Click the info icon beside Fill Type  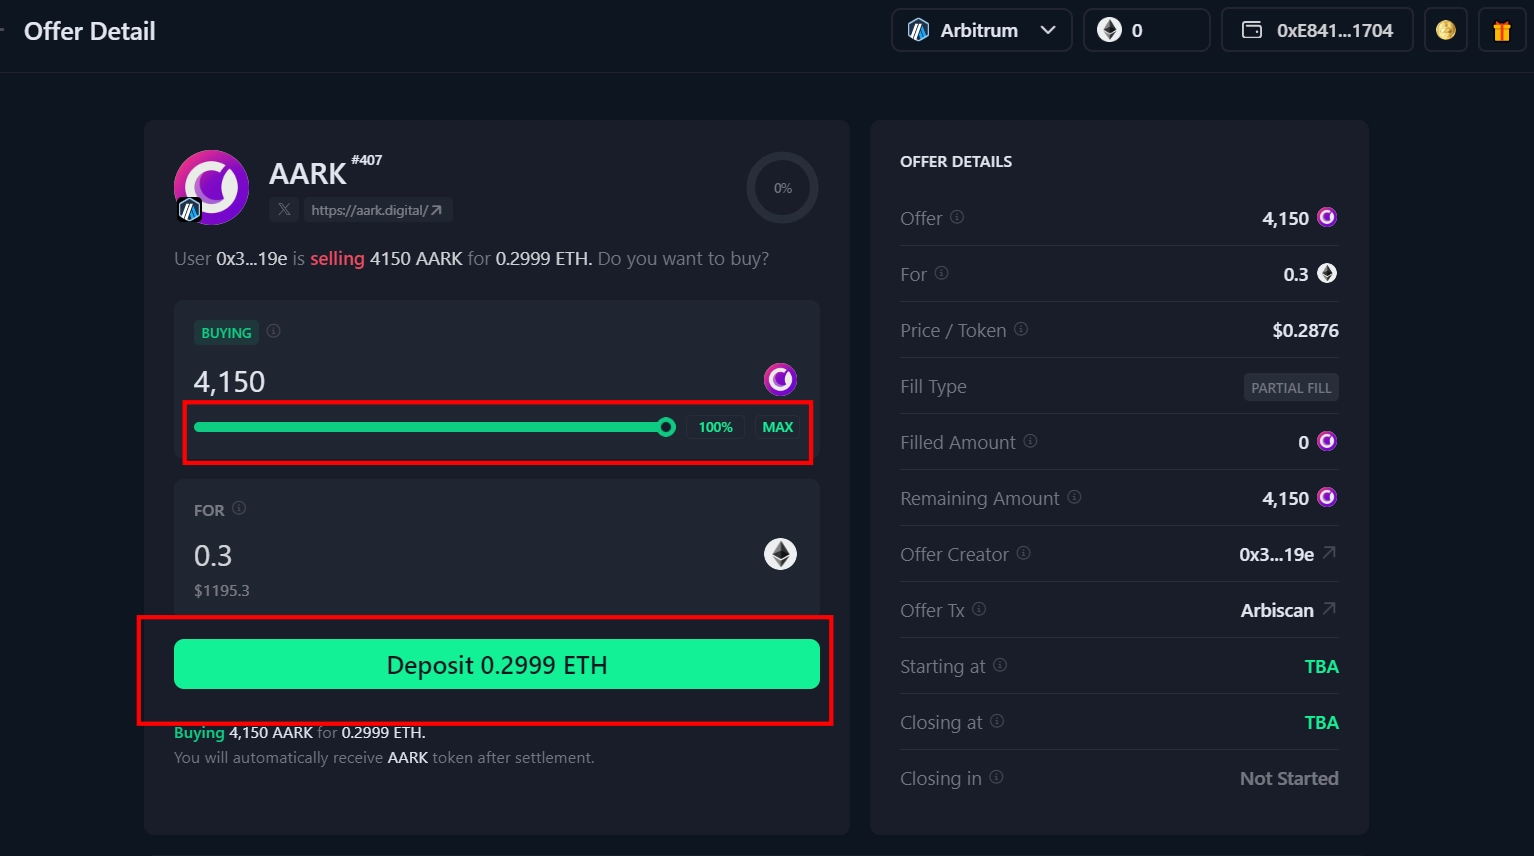(984, 386)
